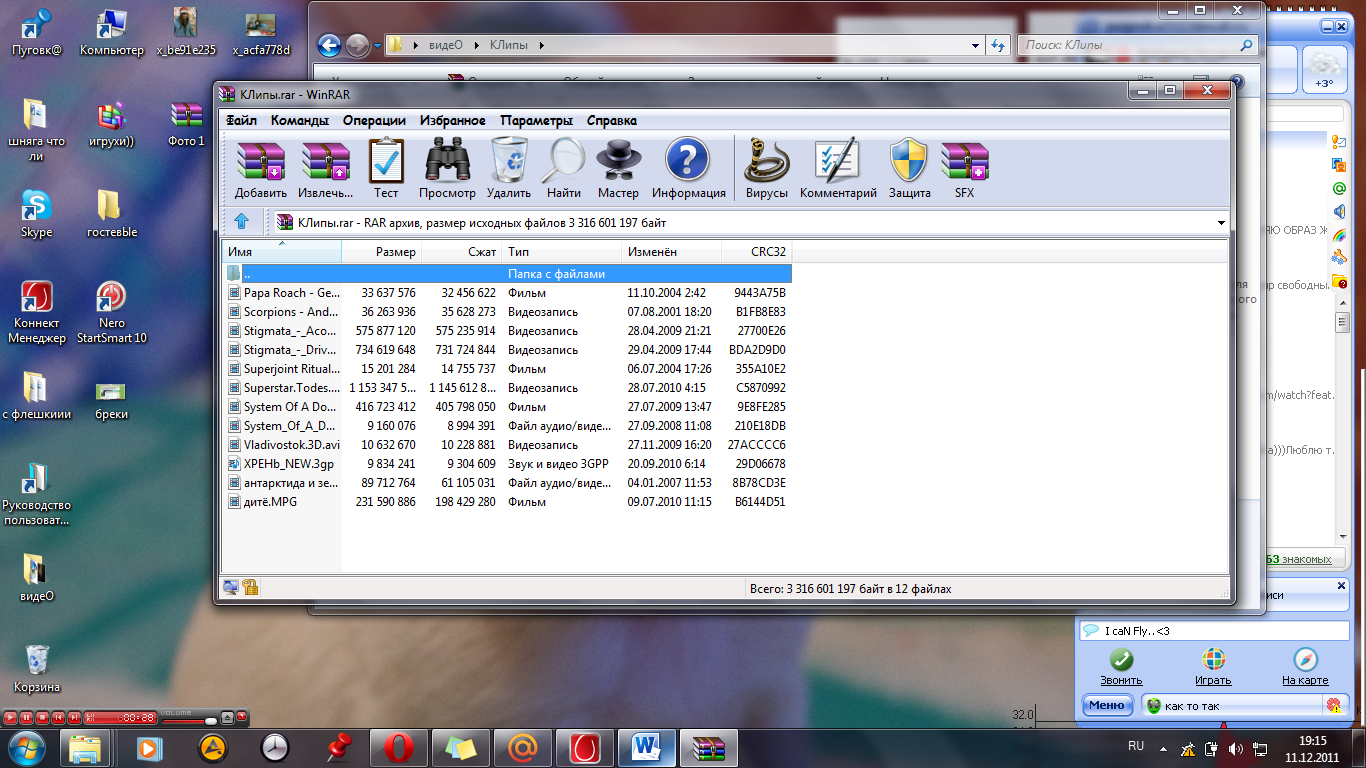Click the Меню button in messenger
Viewport: 1366px width, 768px height.
1108,705
